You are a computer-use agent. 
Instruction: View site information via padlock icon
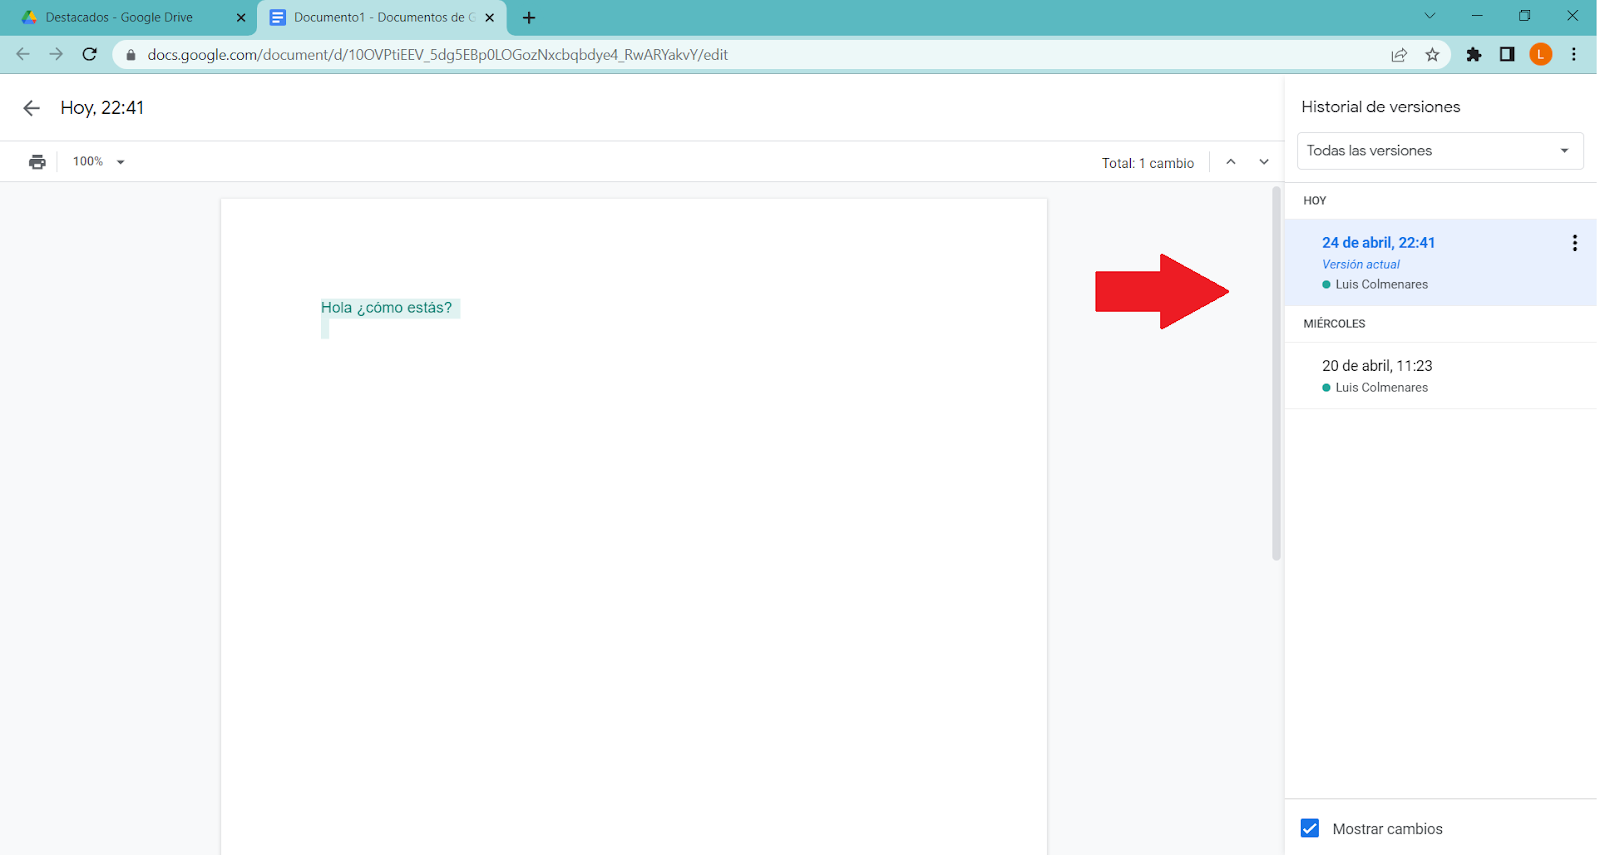pyautogui.click(x=130, y=55)
